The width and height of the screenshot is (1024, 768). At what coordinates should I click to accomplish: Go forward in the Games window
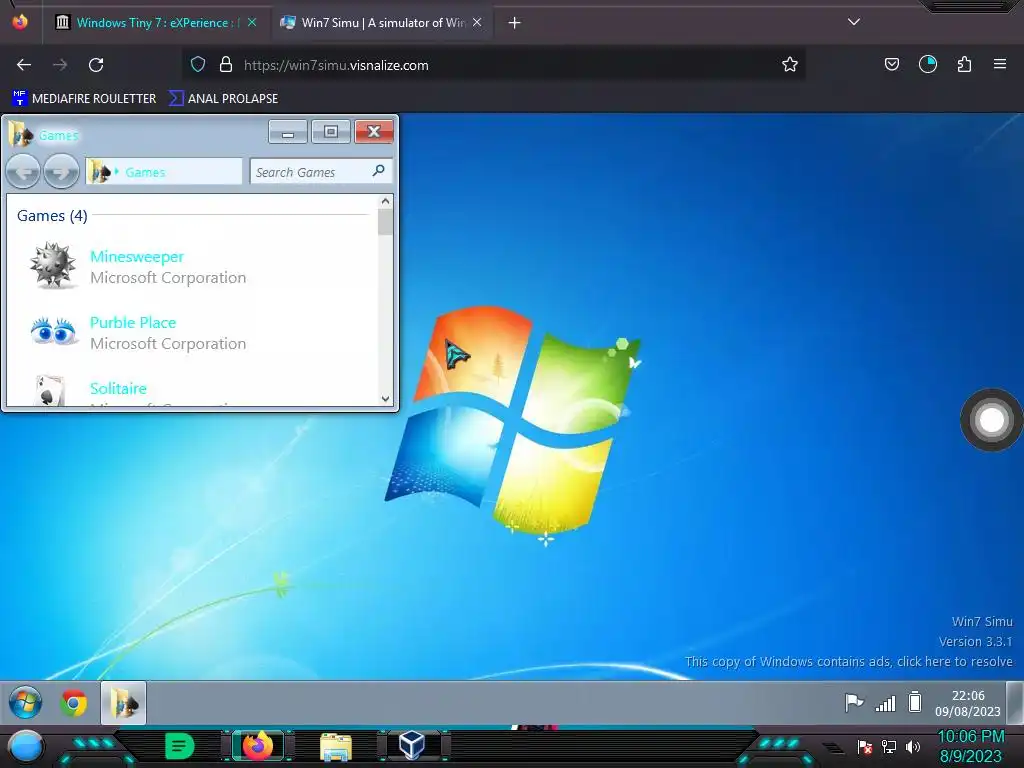click(x=61, y=172)
